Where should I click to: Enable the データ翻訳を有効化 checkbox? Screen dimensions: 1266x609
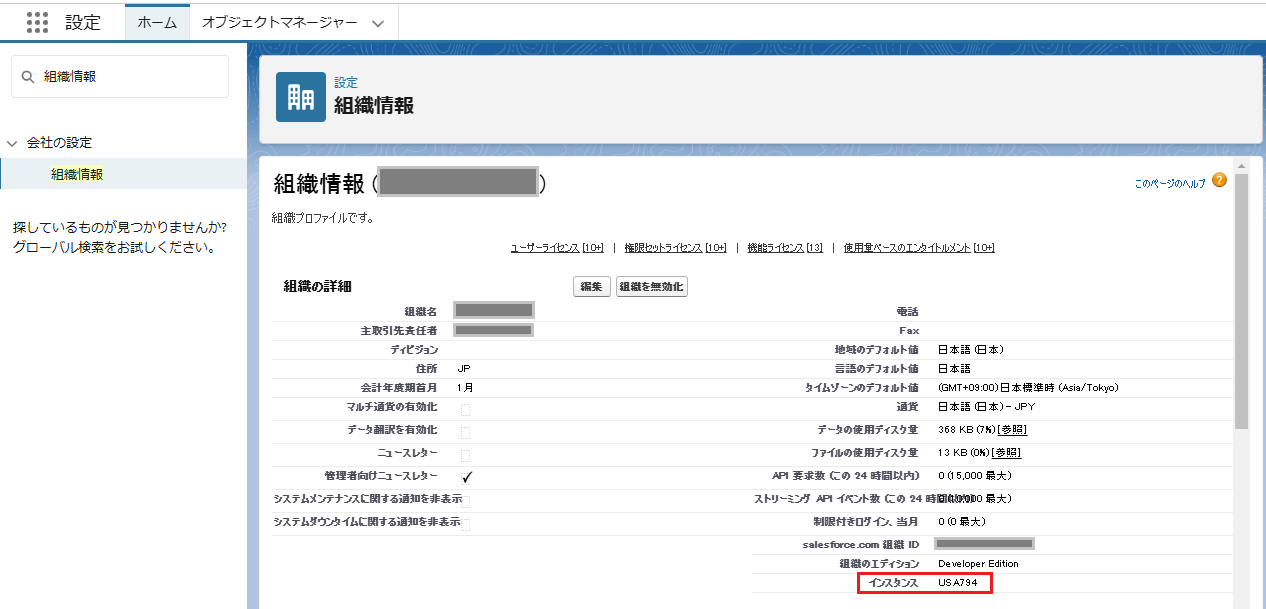(x=465, y=433)
